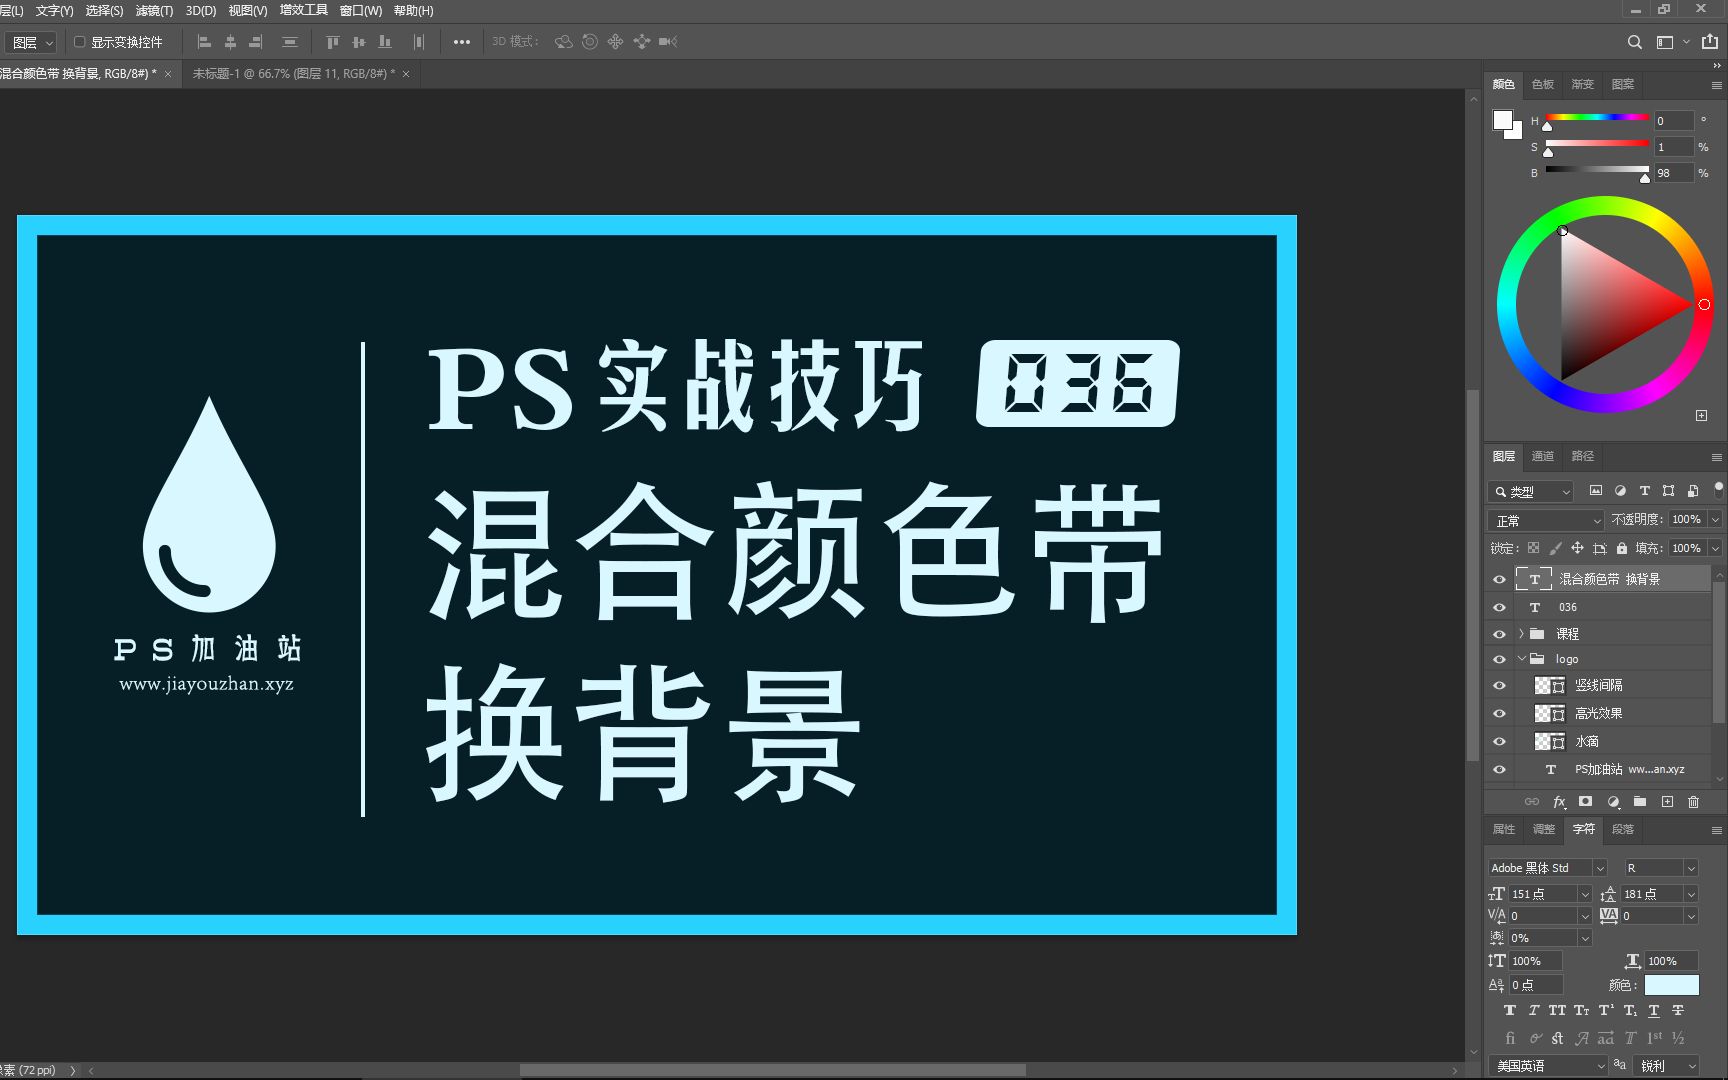Switch to the 通道 tab
The height and width of the screenshot is (1080, 1728).
point(1543,456)
